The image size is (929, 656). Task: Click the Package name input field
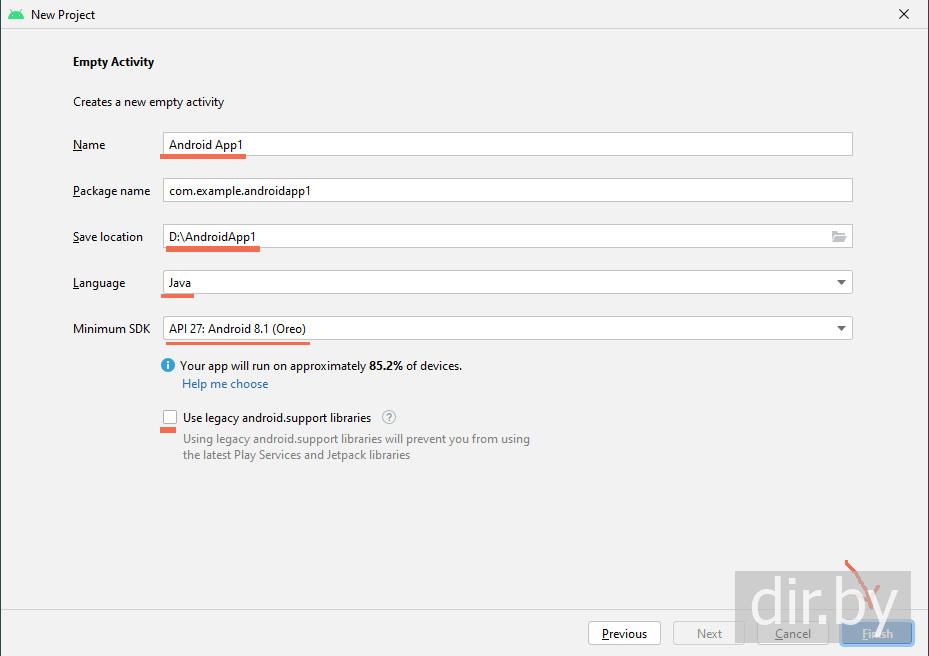pos(508,190)
